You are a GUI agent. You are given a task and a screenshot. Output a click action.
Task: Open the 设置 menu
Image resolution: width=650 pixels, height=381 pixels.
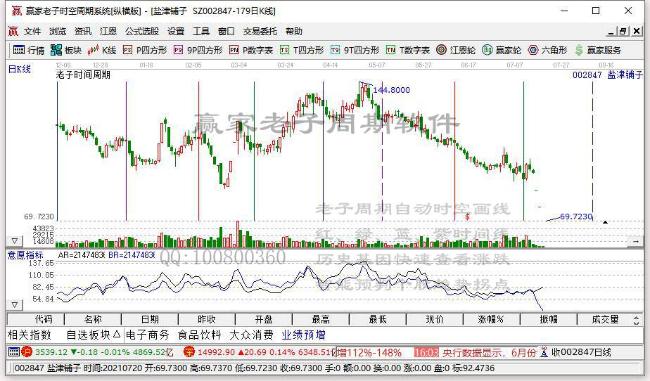click(176, 31)
